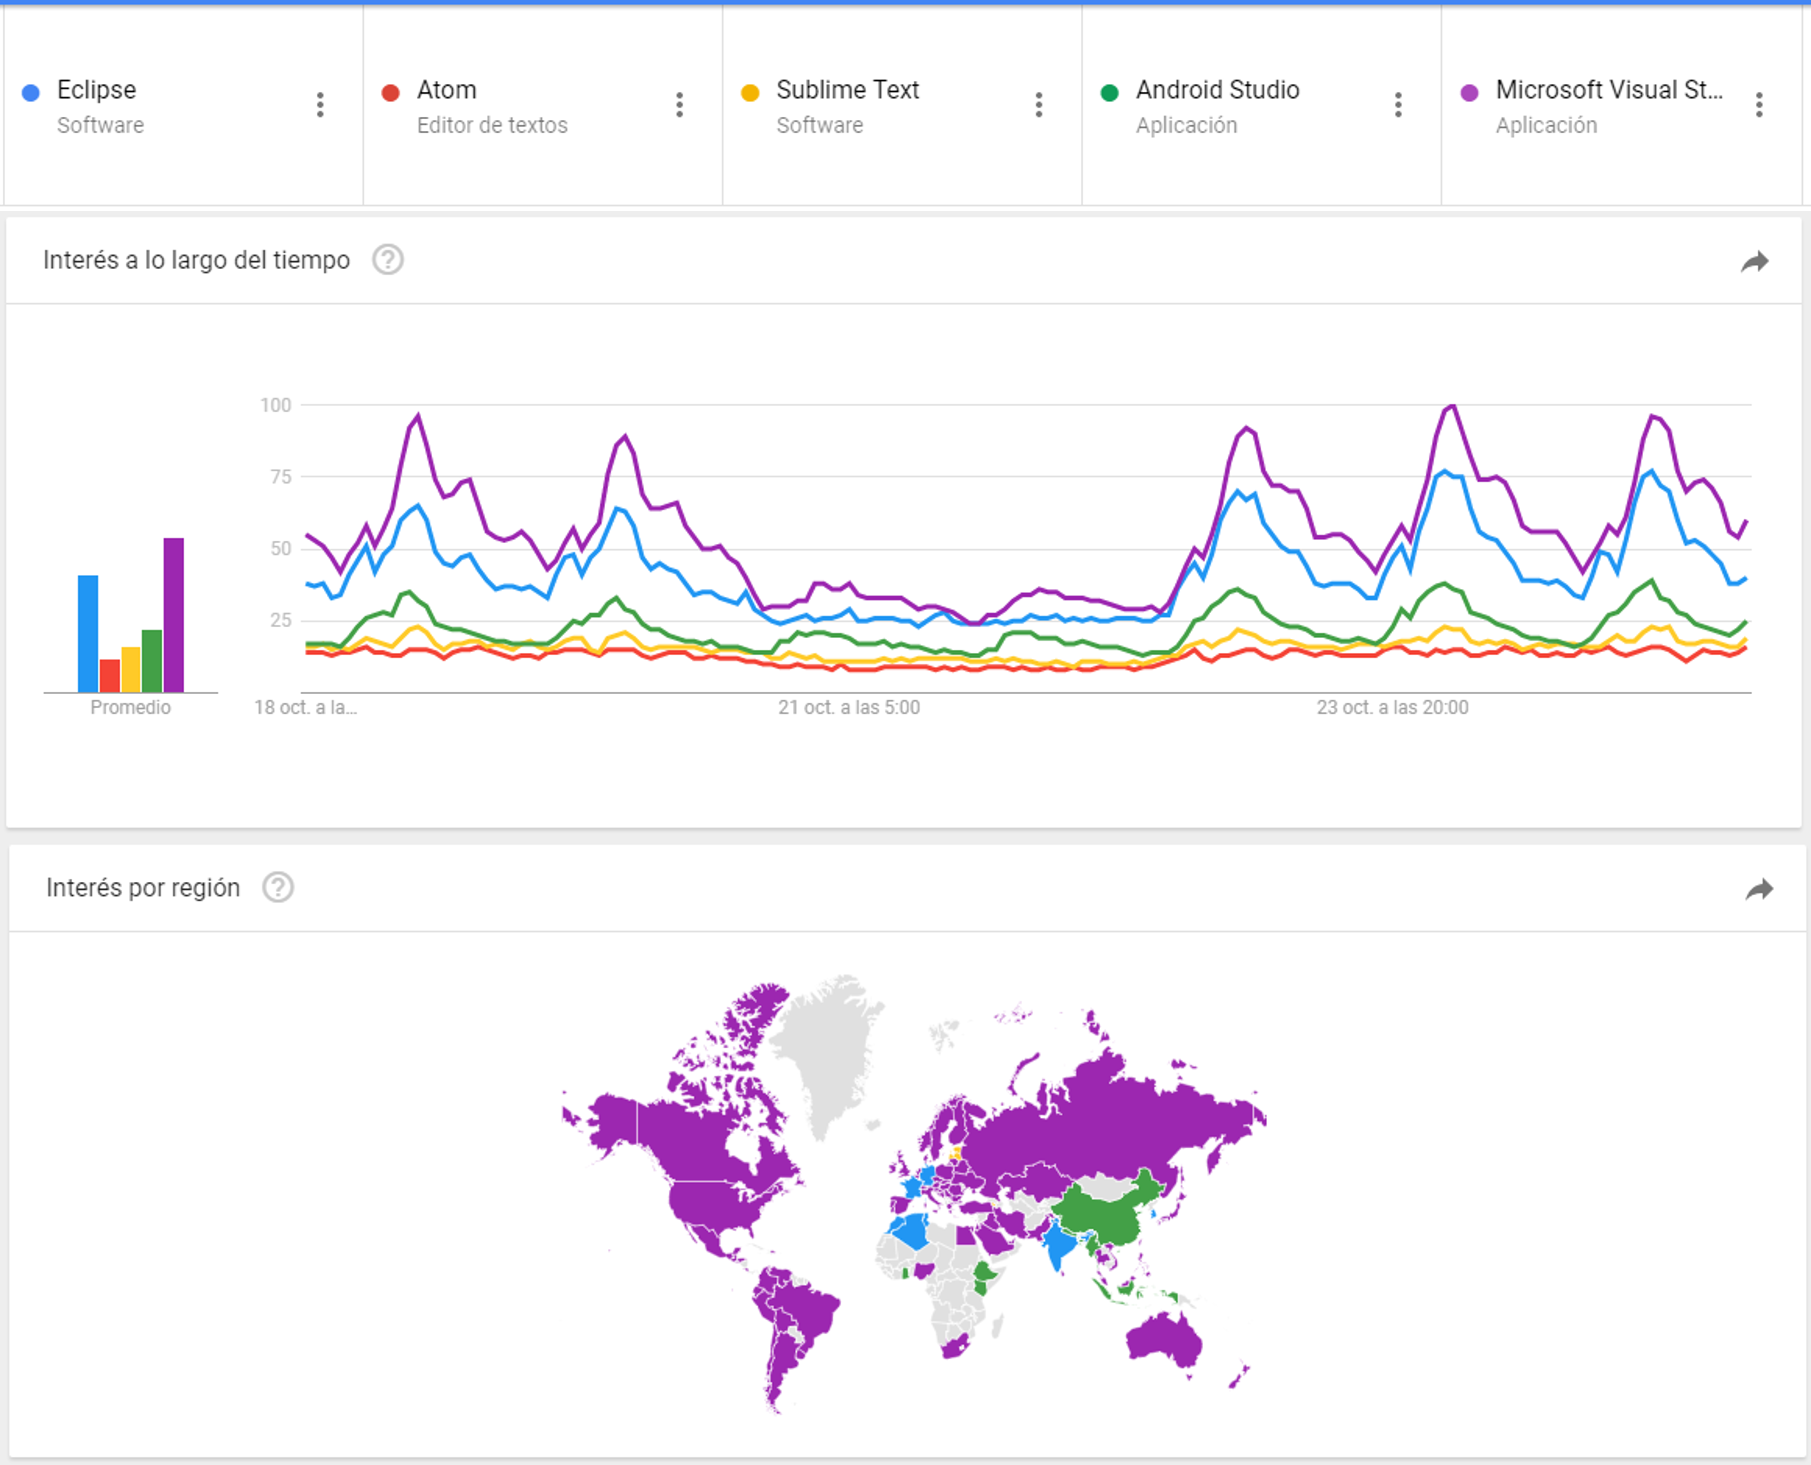
Task: Select the Android Studio search term
Action: click(x=1218, y=90)
